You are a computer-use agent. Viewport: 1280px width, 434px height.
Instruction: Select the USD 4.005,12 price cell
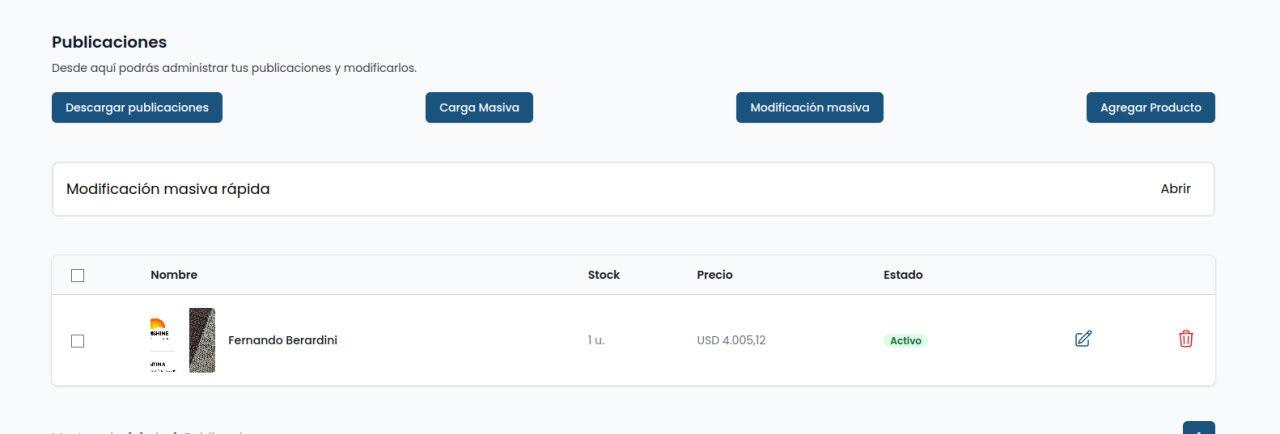(x=731, y=341)
